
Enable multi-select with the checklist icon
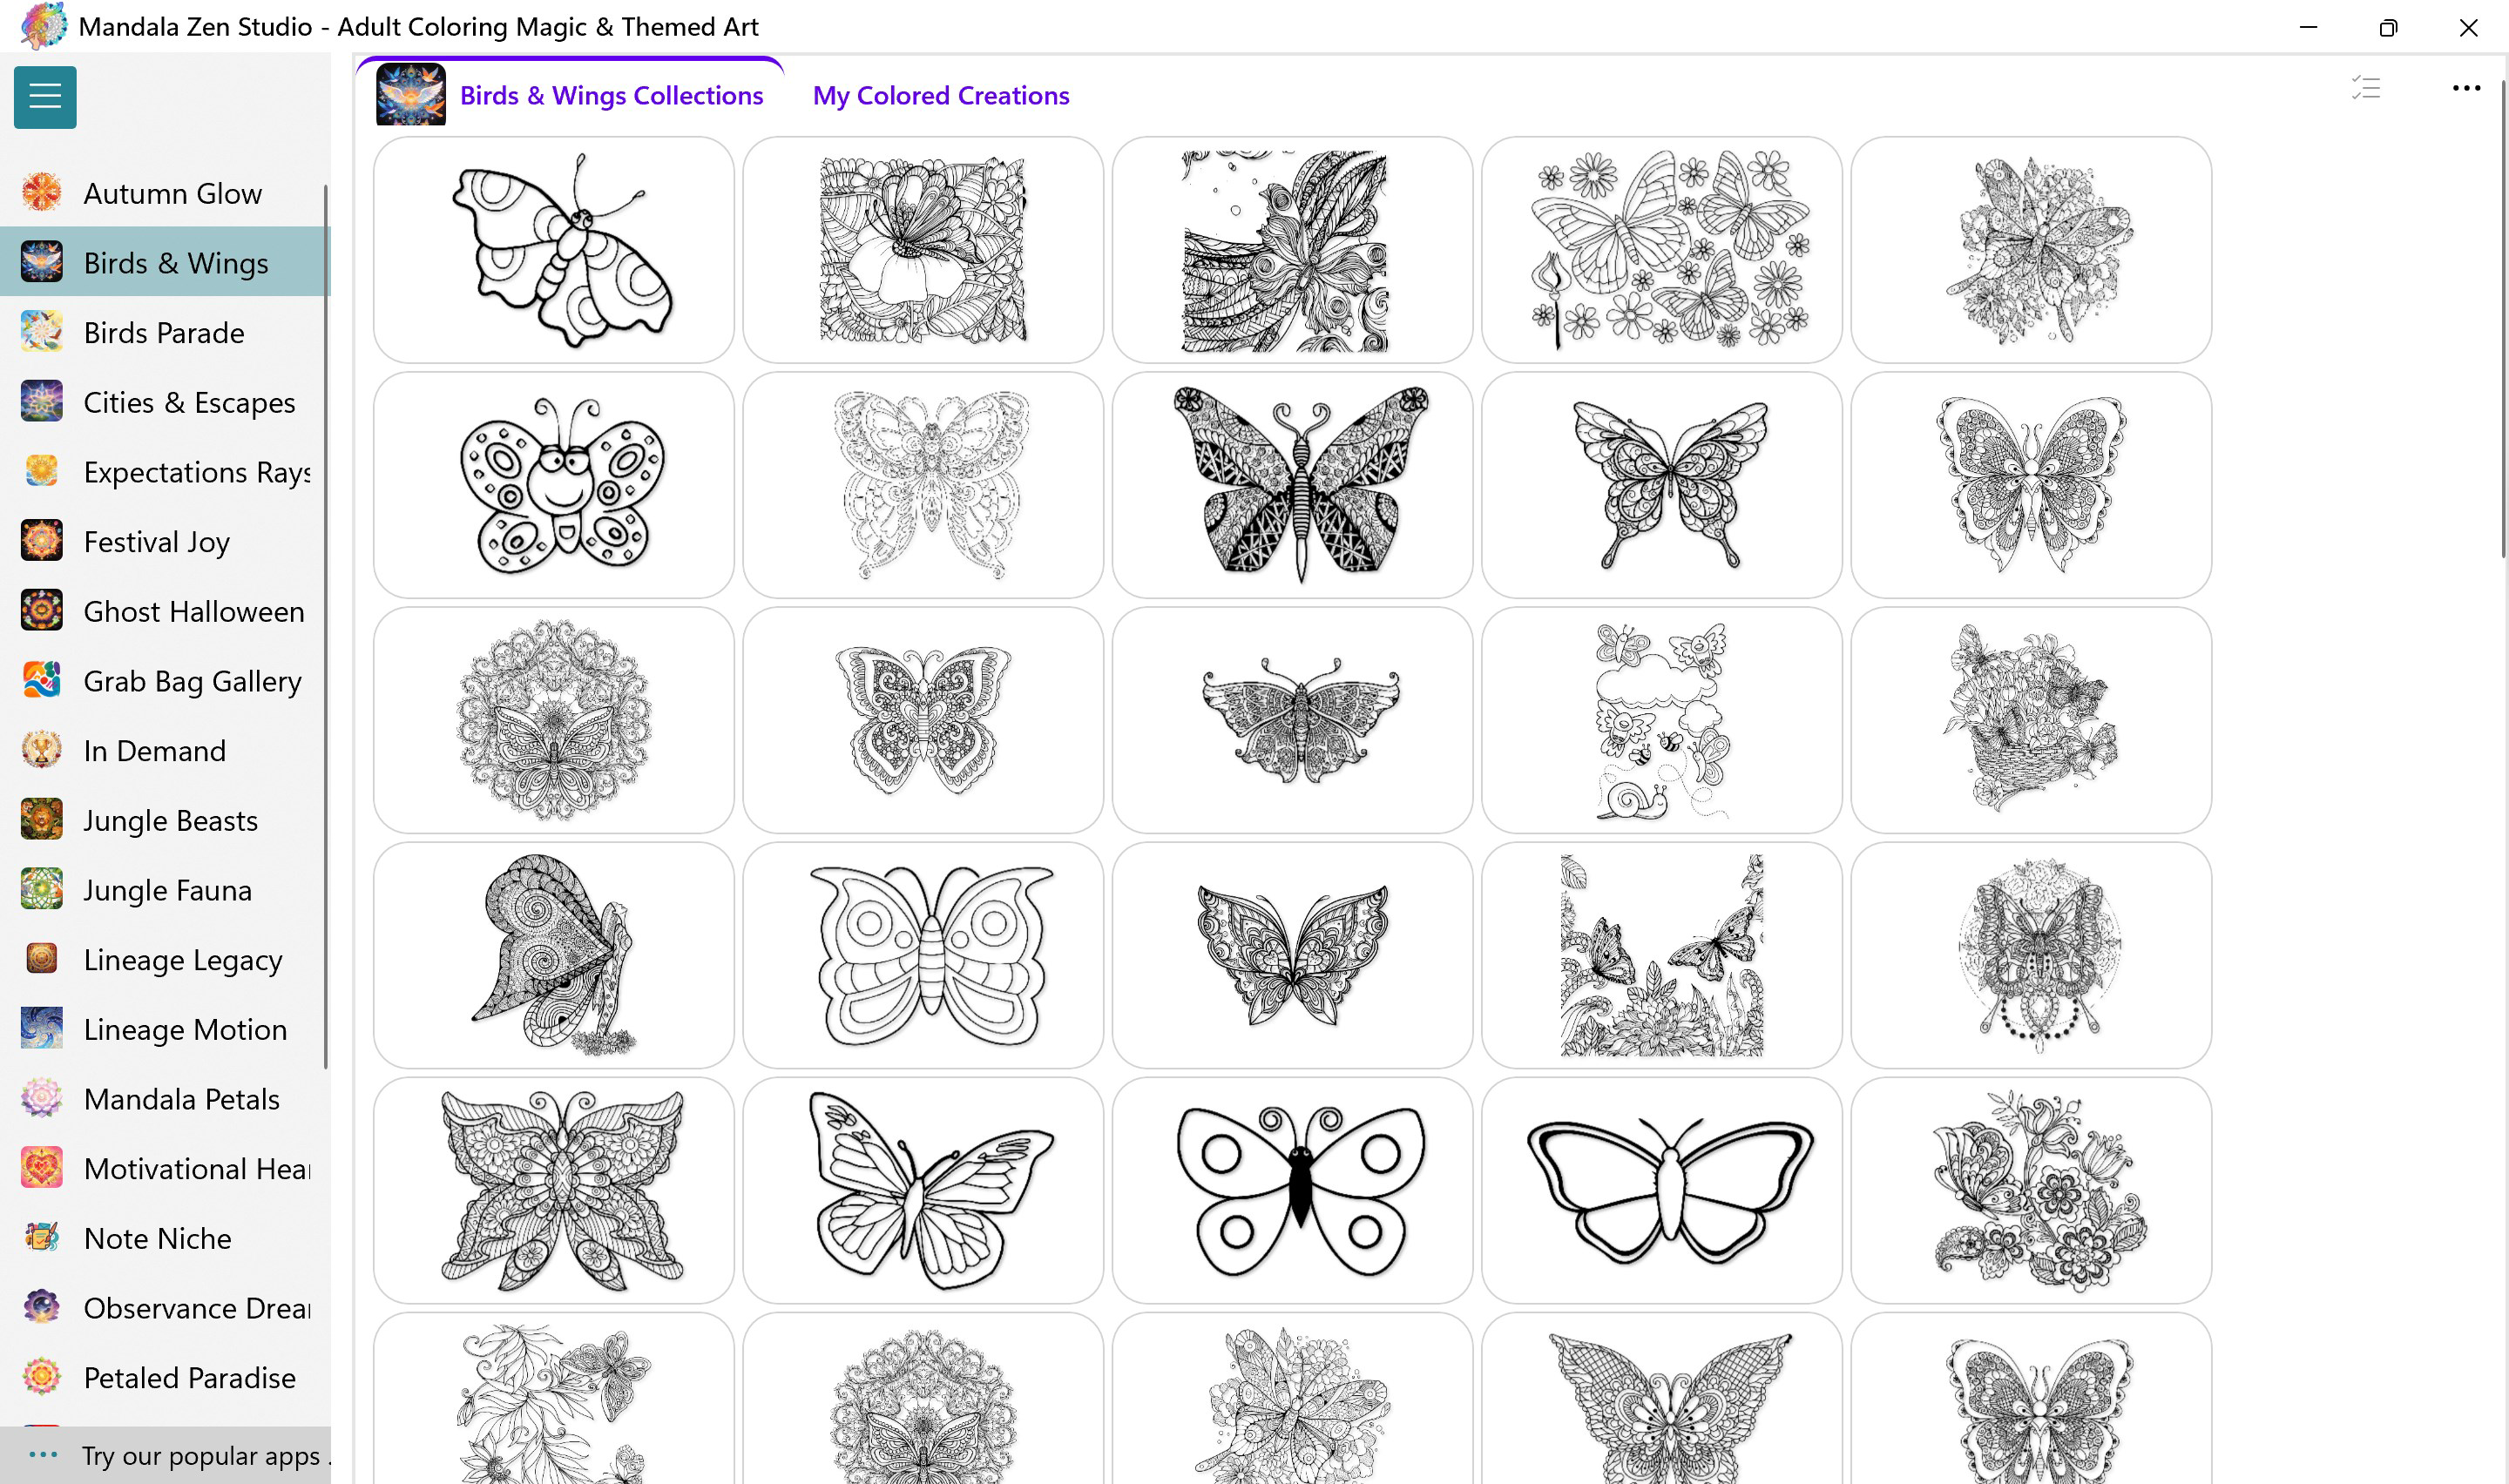click(x=2364, y=88)
